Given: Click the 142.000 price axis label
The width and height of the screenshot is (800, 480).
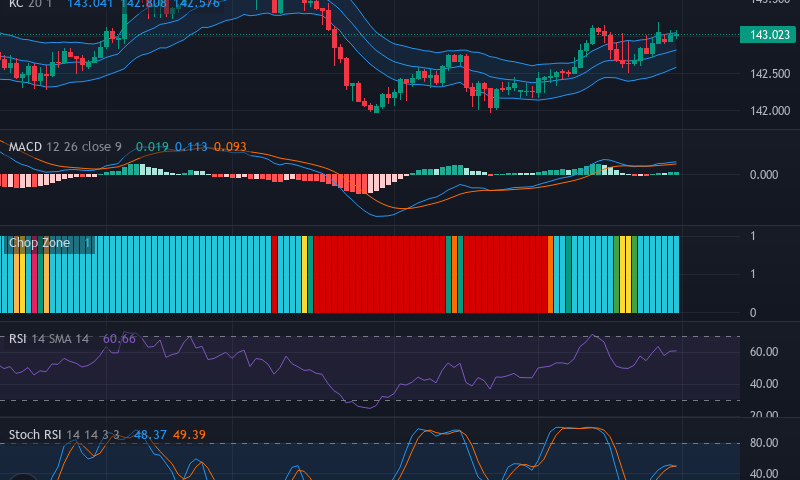Looking at the screenshot, I should coord(770,111).
